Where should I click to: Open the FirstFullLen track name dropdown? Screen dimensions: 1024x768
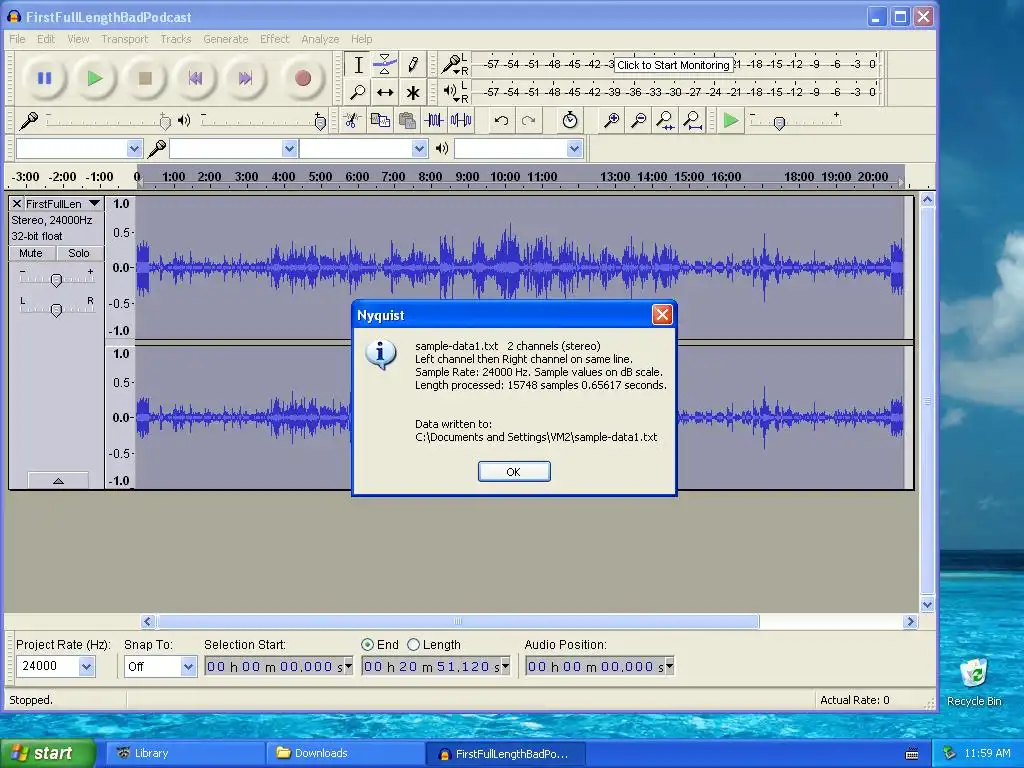pos(95,204)
